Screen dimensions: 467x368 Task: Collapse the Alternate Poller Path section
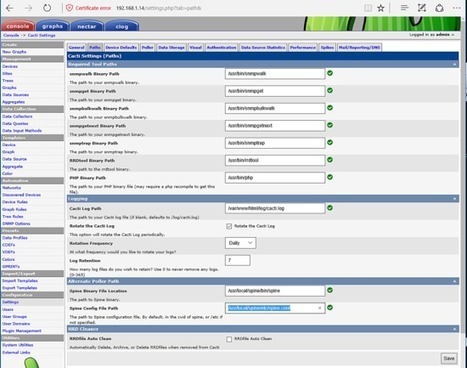[455, 281]
